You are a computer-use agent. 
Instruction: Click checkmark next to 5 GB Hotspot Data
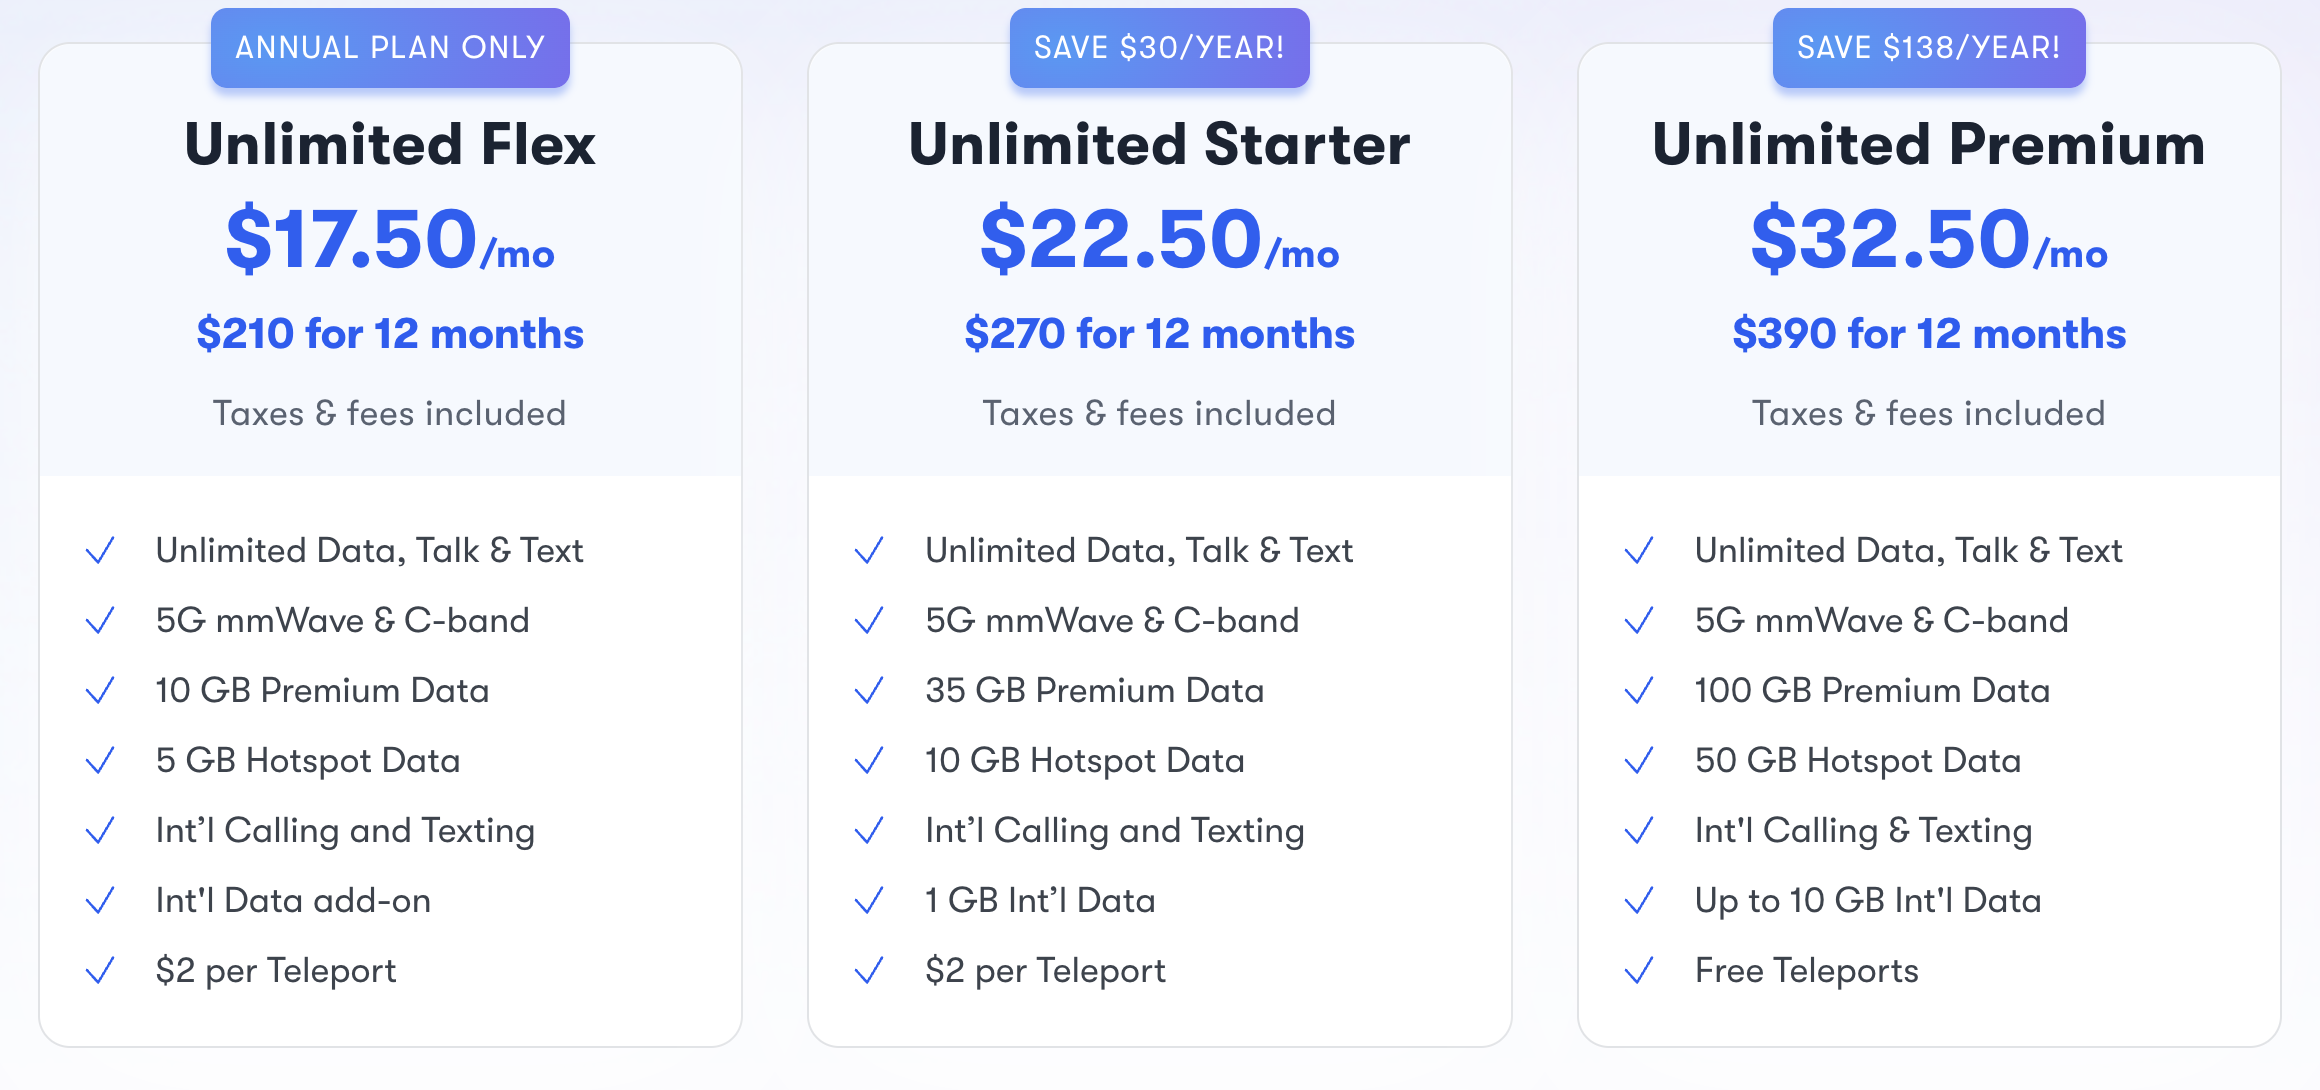pos(100,761)
